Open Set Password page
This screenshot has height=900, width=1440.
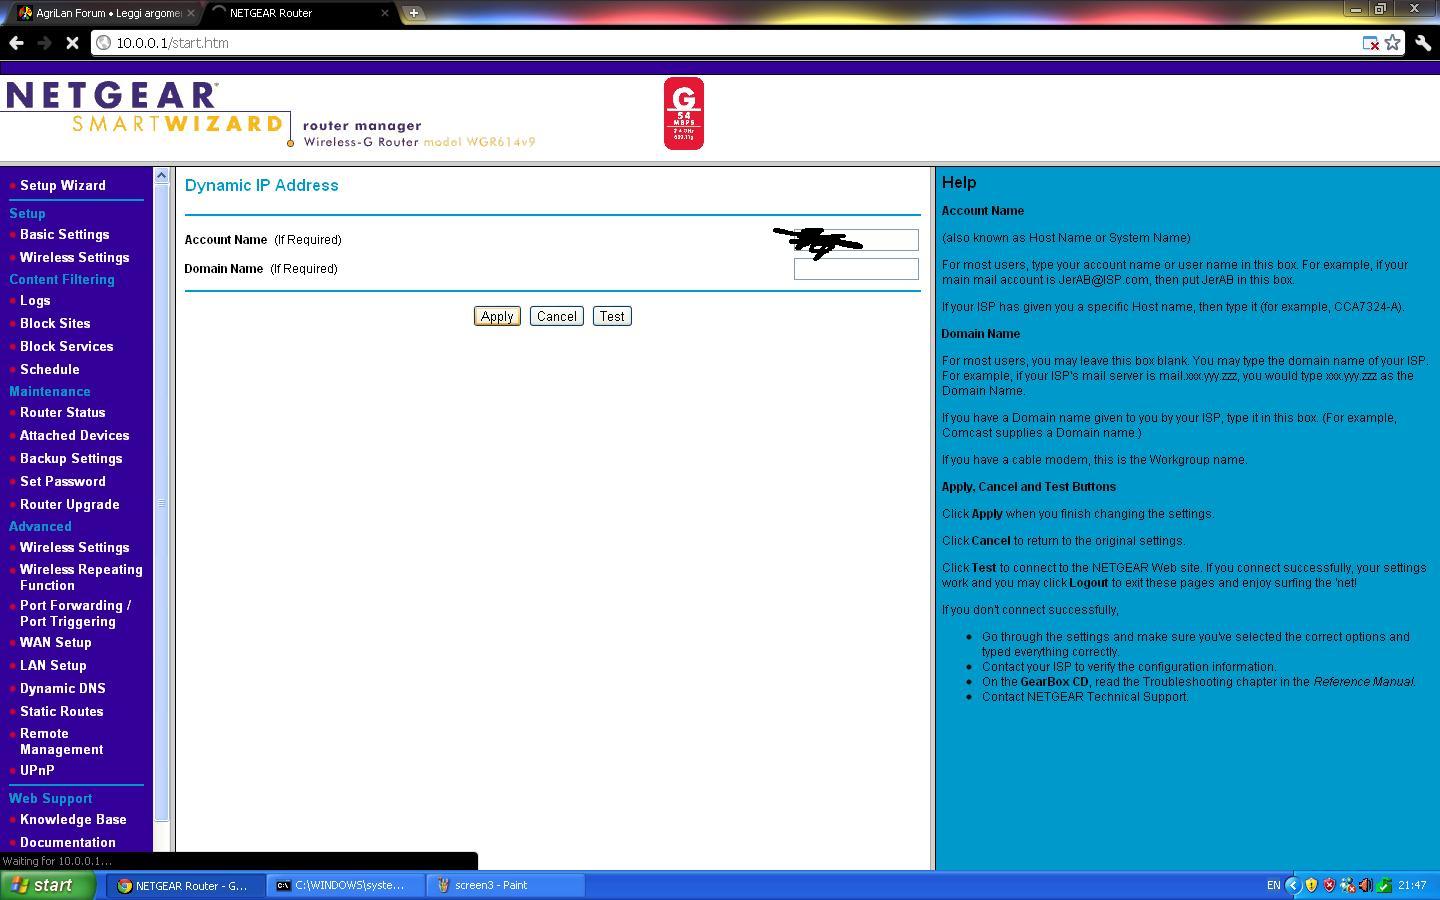[62, 481]
